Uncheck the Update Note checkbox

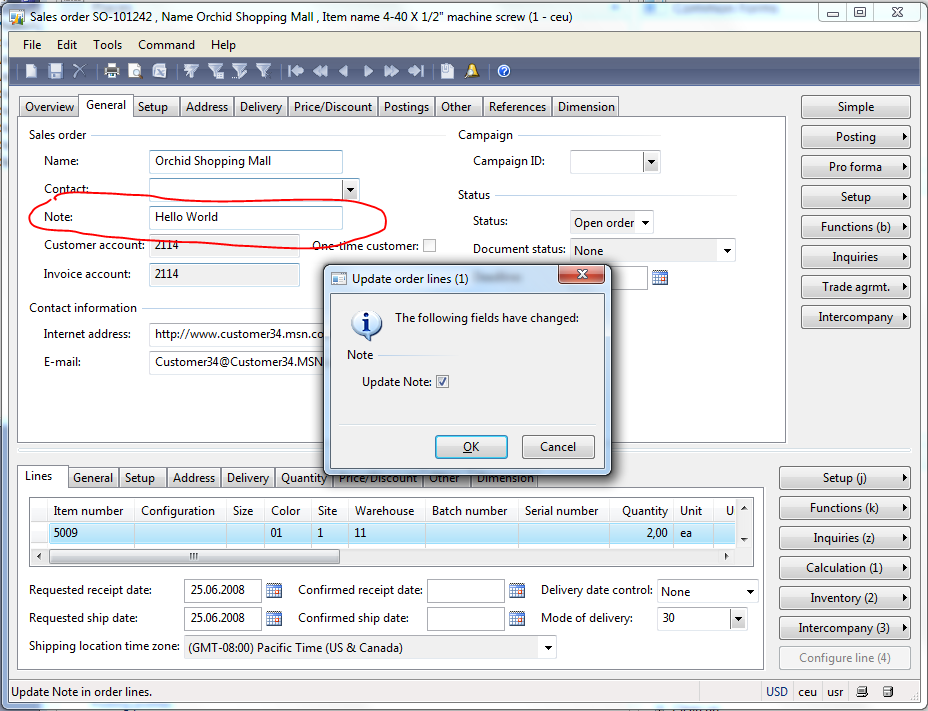click(443, 382)
